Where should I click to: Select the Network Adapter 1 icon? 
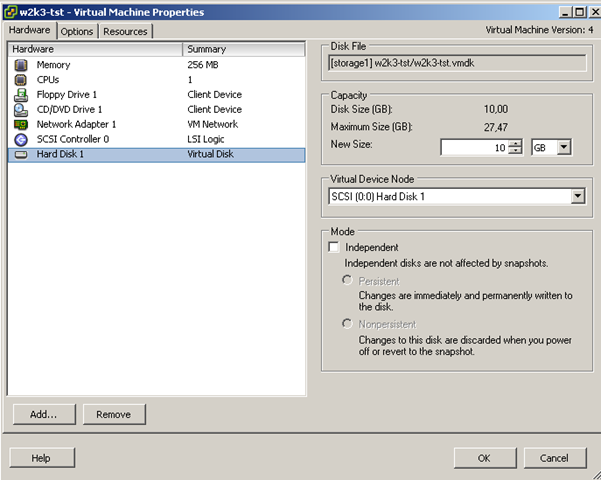pyautogui.click(x=21, y=125)
